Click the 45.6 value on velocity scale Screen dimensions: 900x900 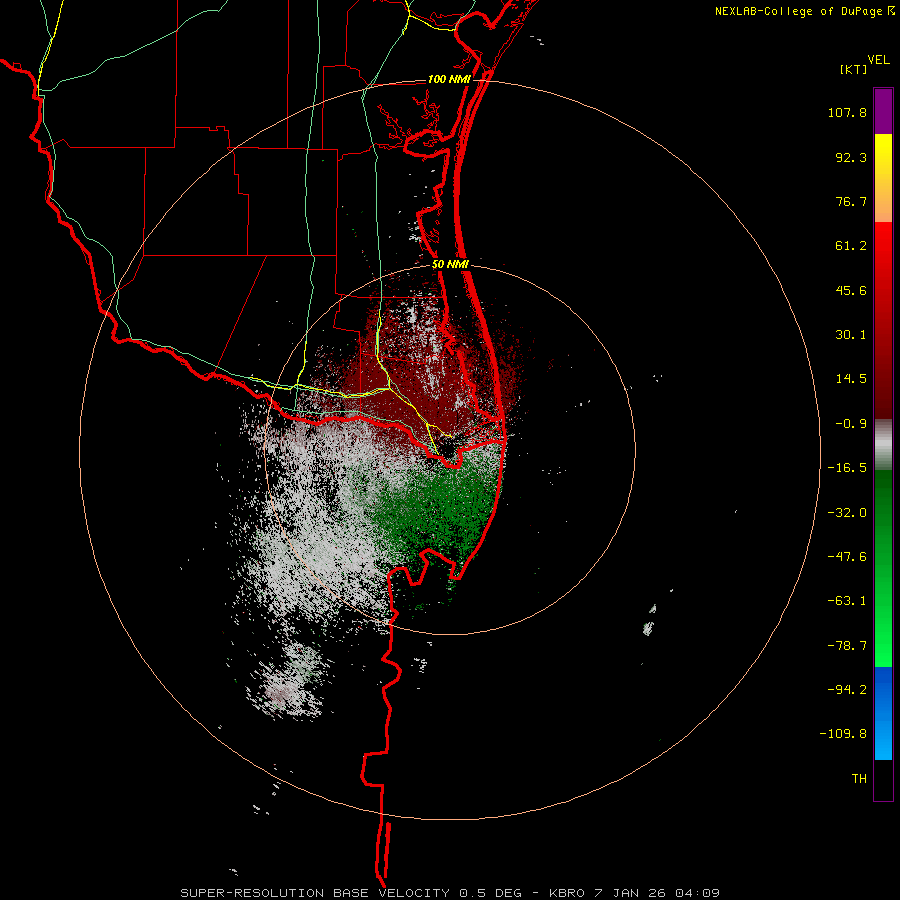pos(851,290)
